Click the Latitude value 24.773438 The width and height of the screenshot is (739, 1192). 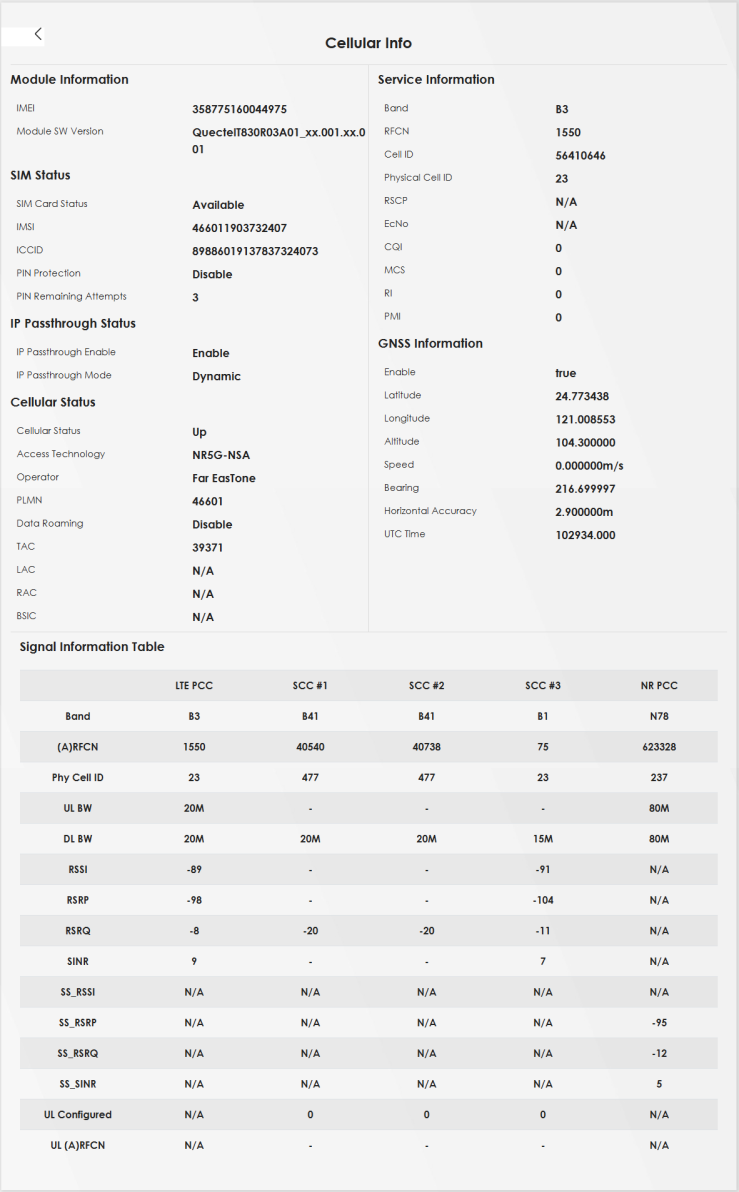pyautogui.click(x=582, y=396)
